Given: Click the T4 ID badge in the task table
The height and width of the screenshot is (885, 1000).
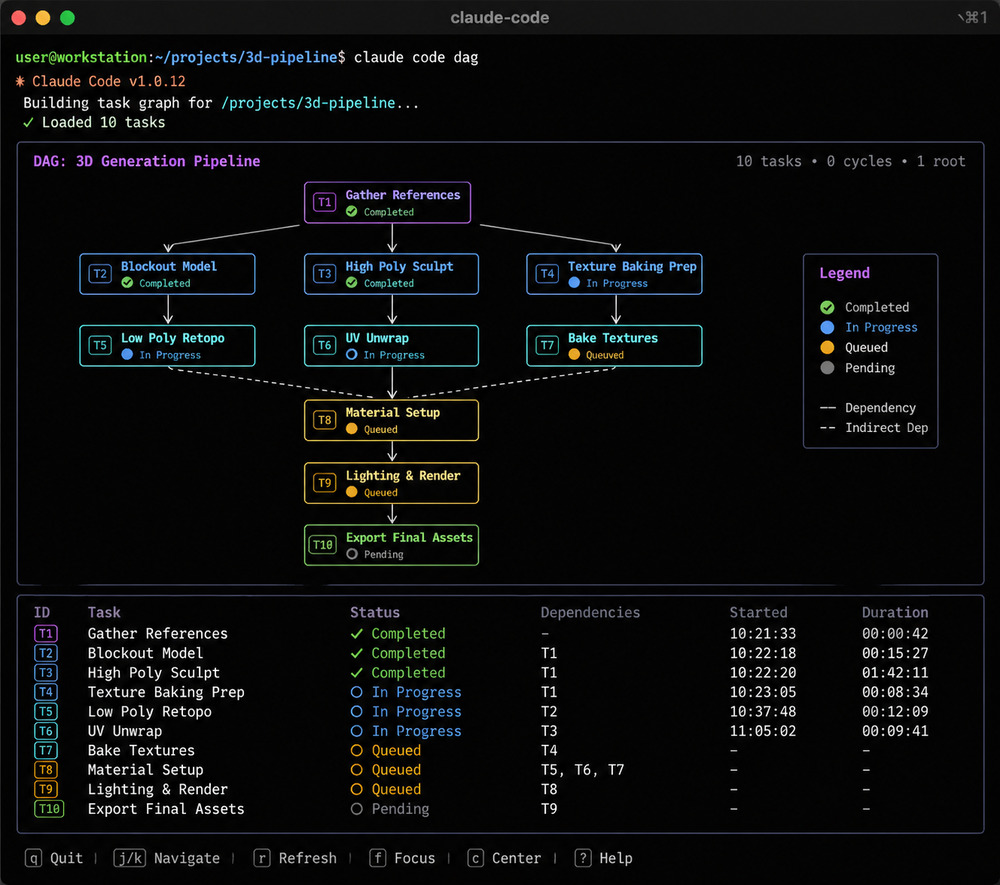Looking at the screenshot, I should (x=45, y=692).
